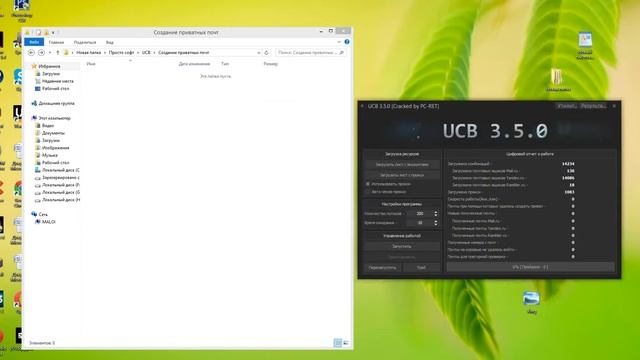The width and height of the screenshot is (640, 360).
Task: Increase thread count stepper in UCB
Action: tap(436, 212)
